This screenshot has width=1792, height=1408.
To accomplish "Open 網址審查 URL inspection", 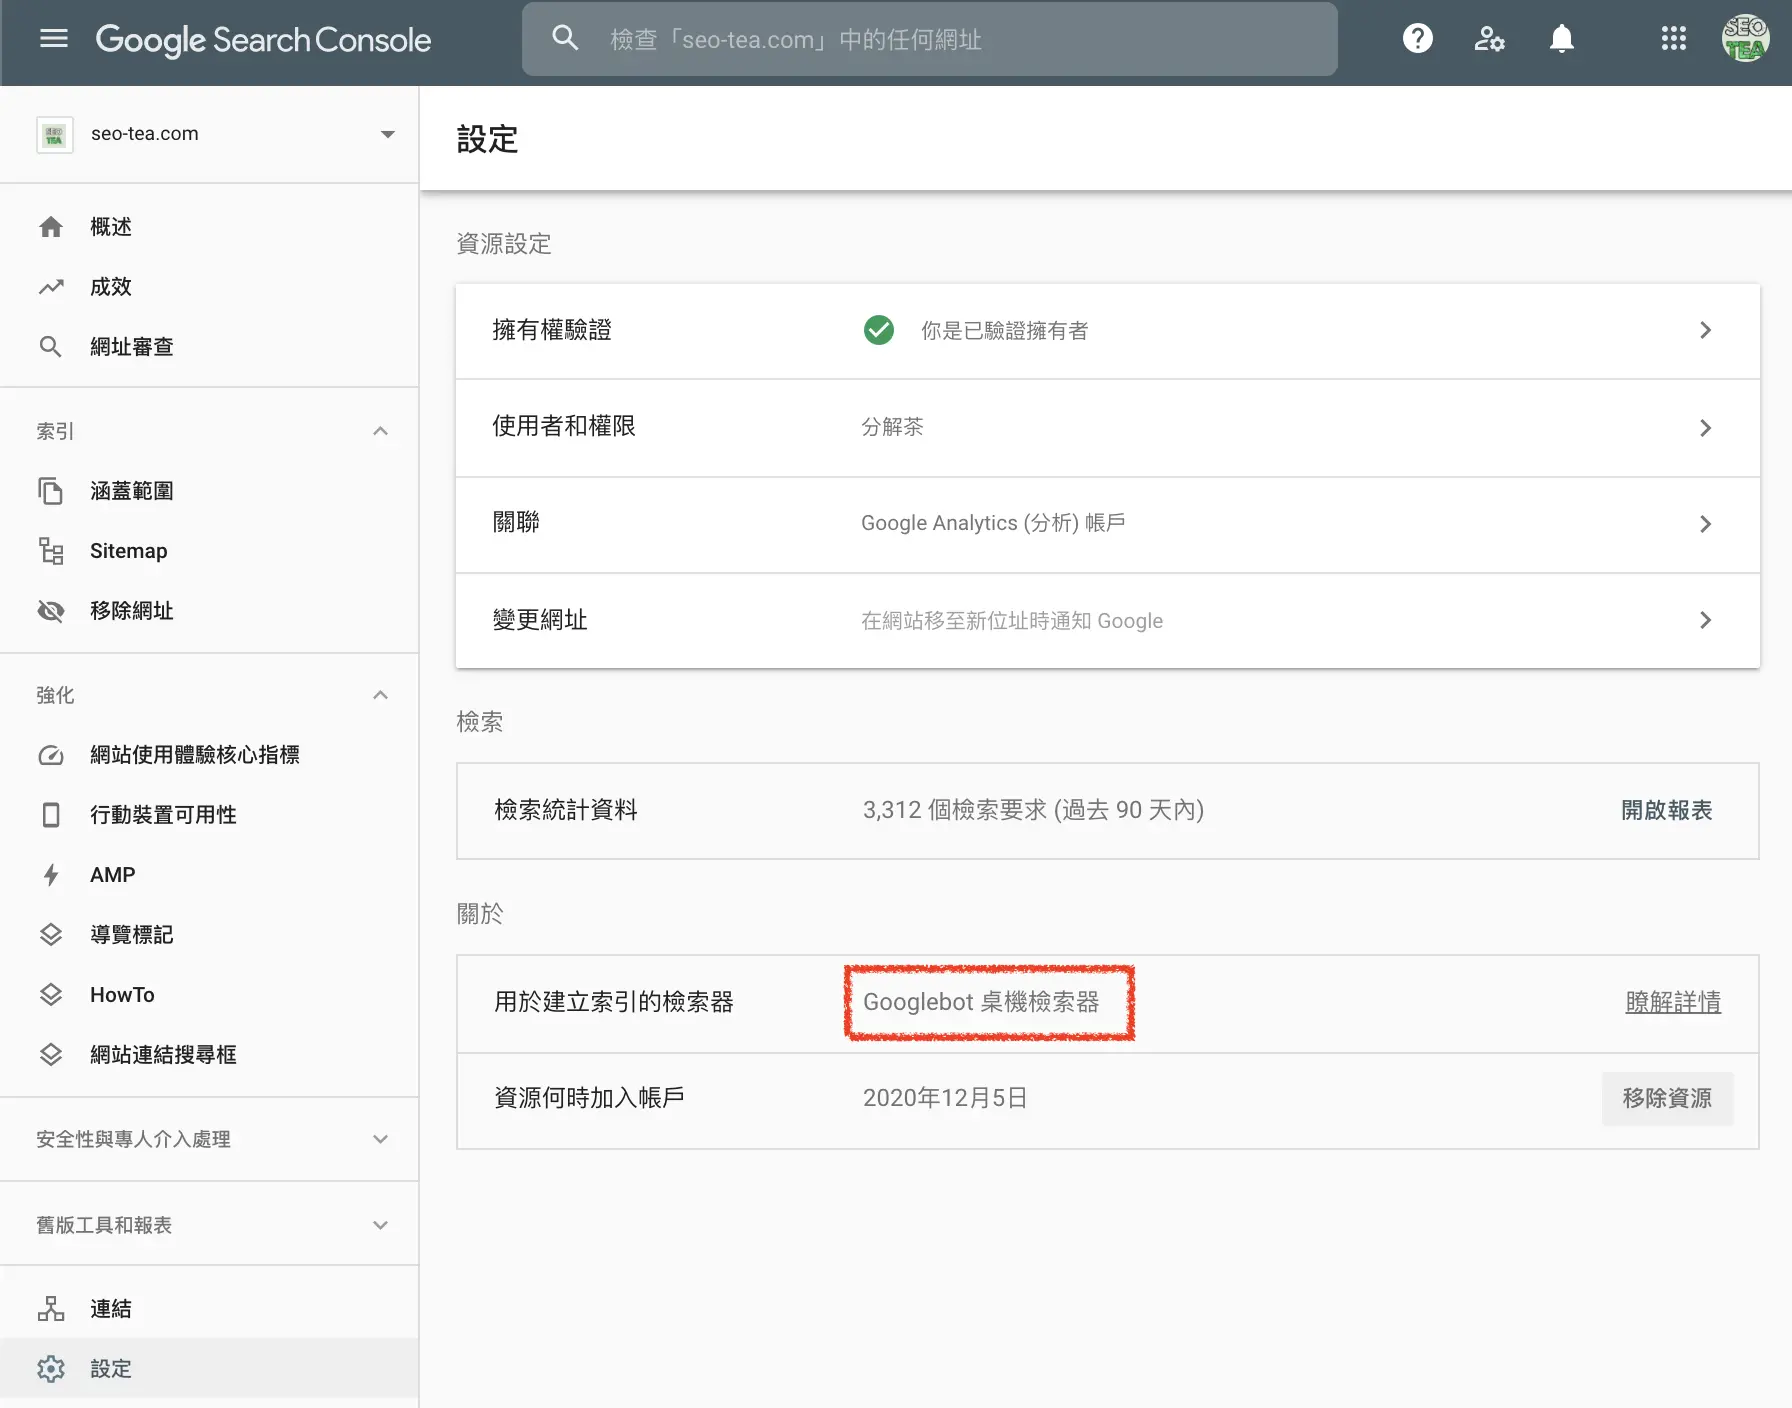I will pos(209,347).
